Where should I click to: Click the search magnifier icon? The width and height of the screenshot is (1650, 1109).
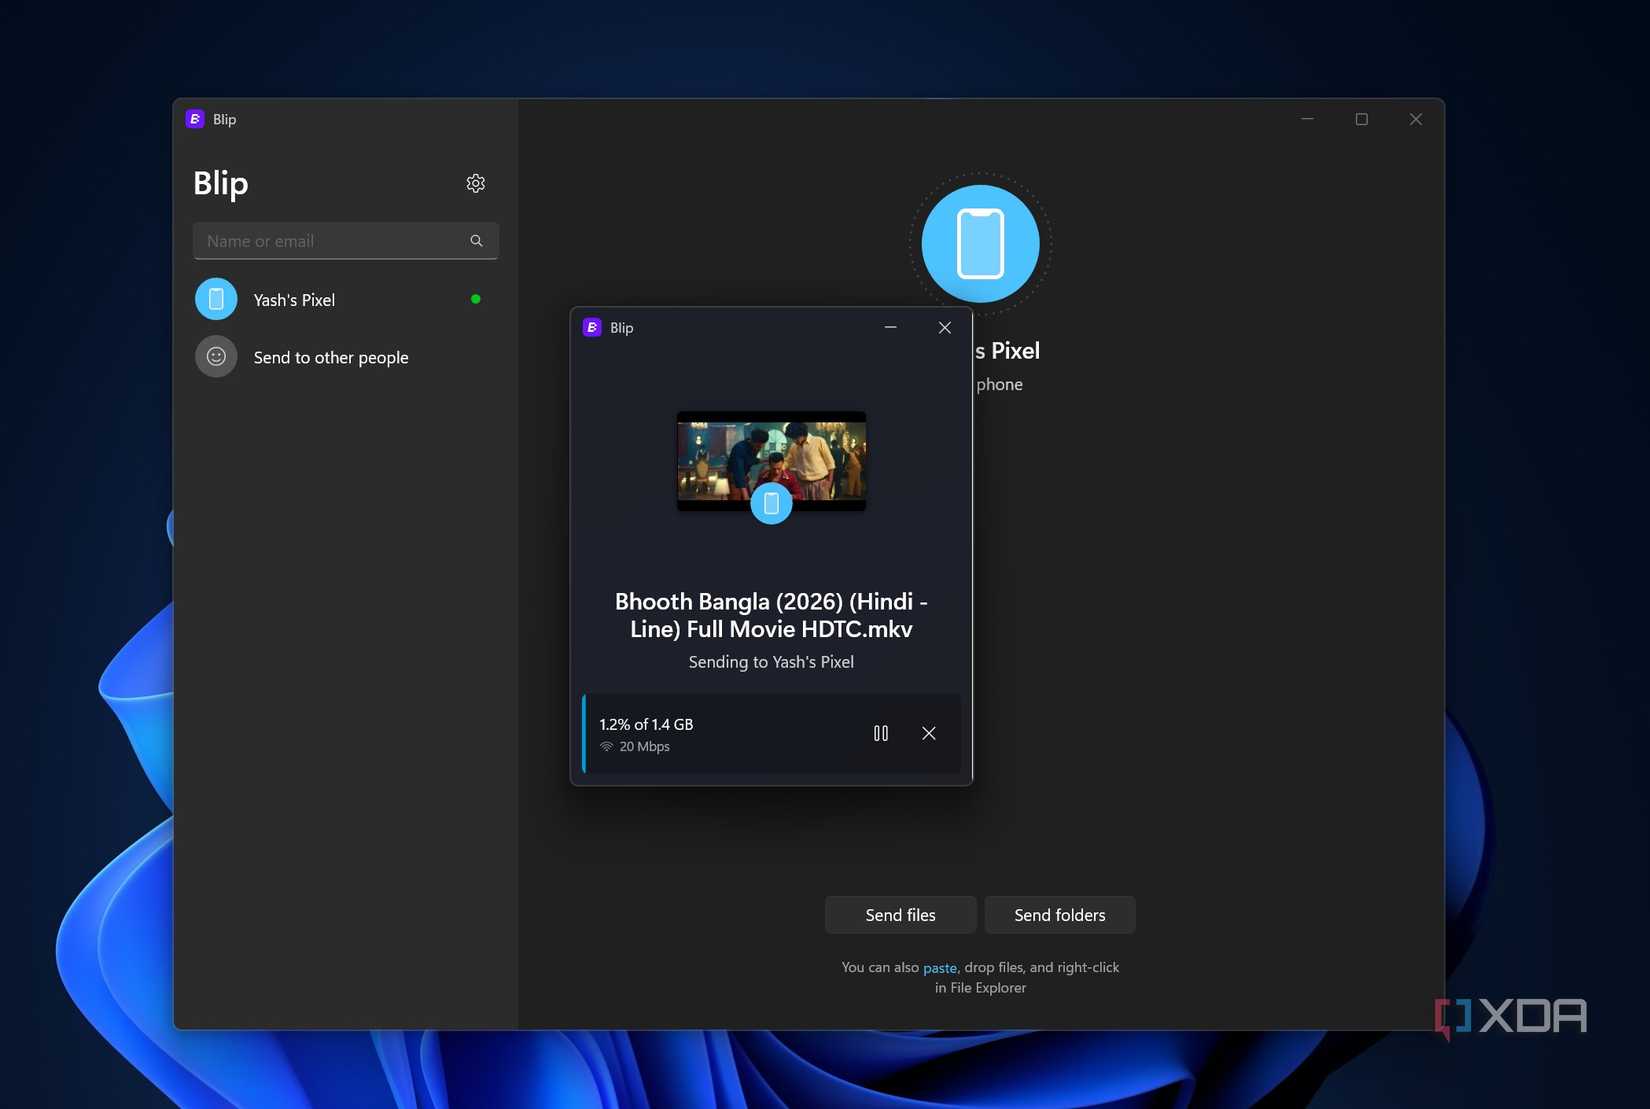477,241
